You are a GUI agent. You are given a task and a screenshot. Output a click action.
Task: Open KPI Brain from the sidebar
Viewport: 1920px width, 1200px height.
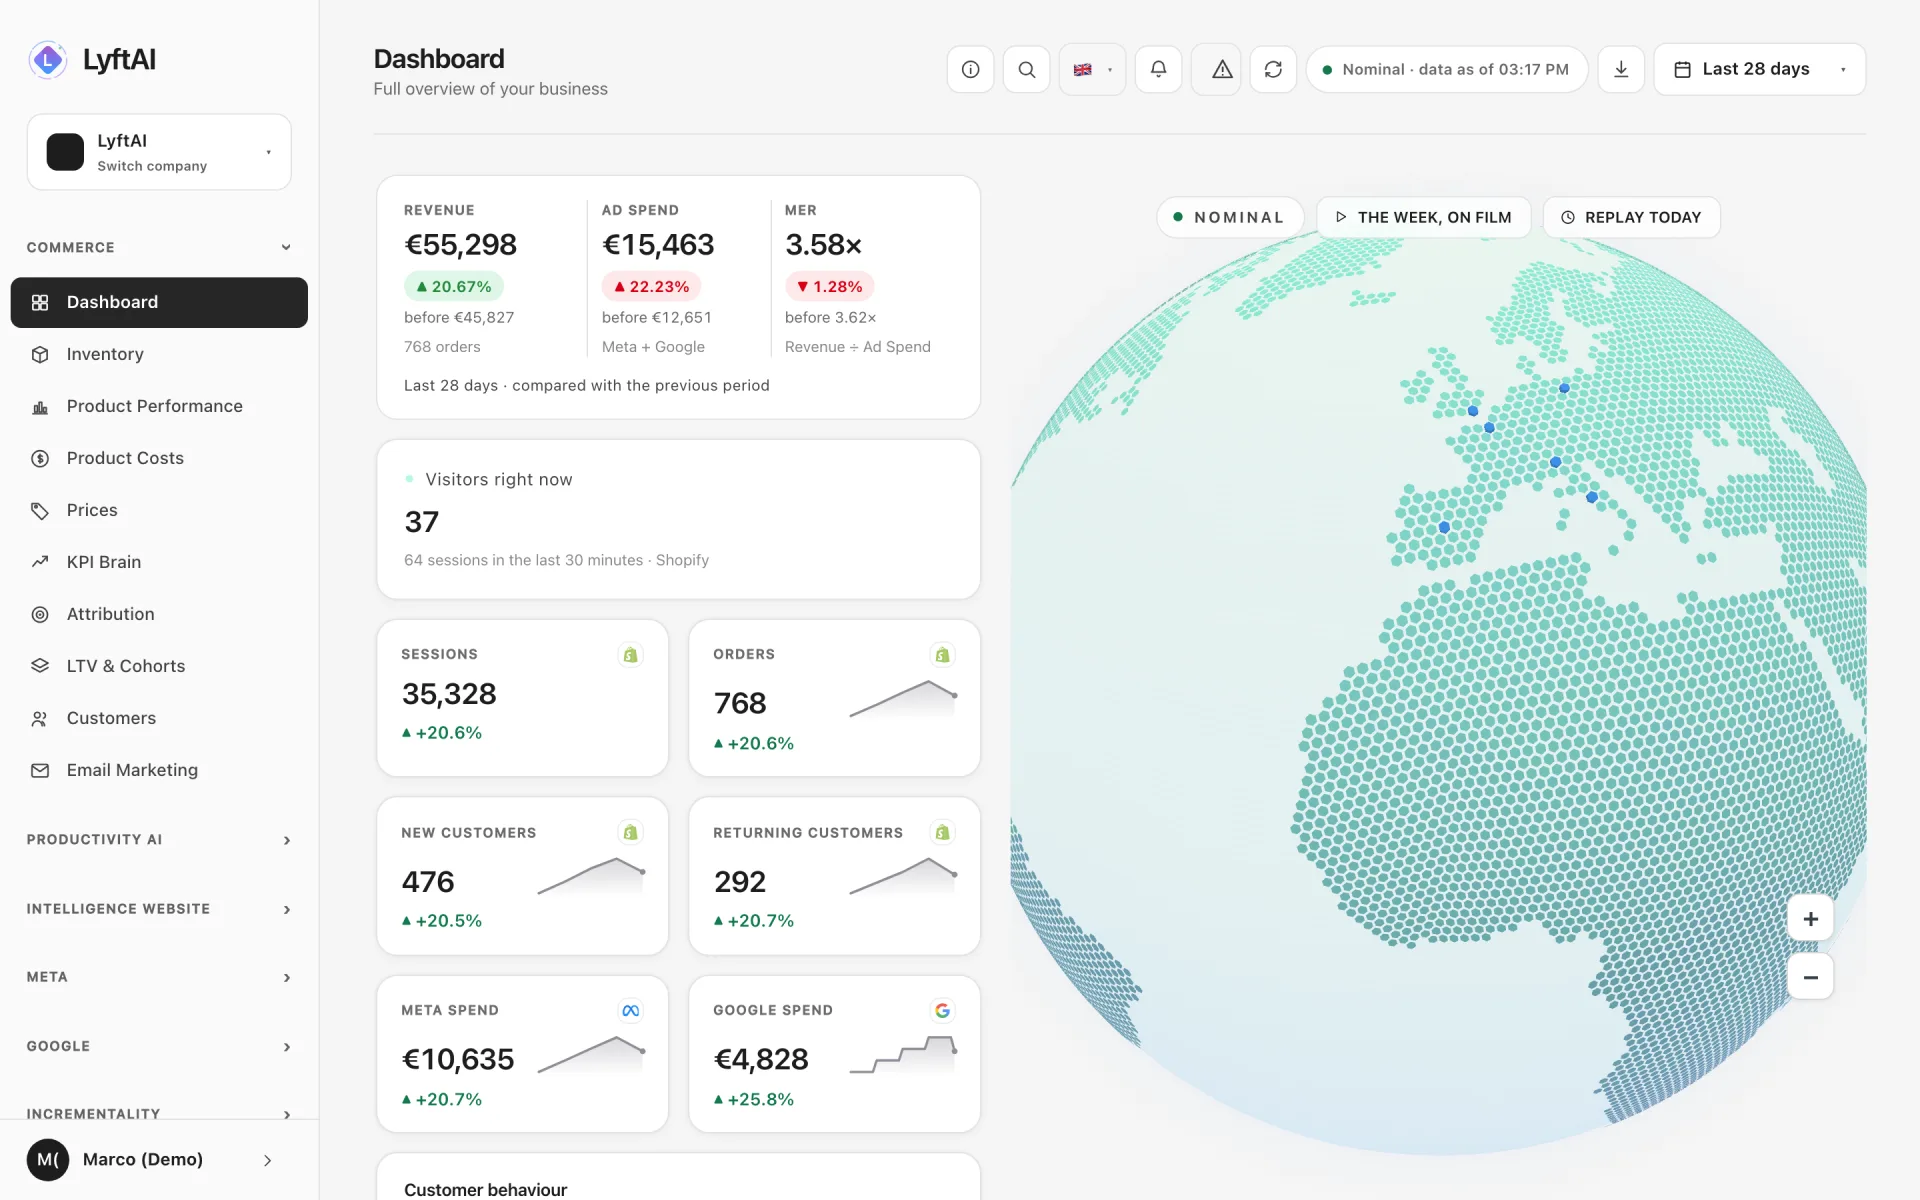point(159,562)
